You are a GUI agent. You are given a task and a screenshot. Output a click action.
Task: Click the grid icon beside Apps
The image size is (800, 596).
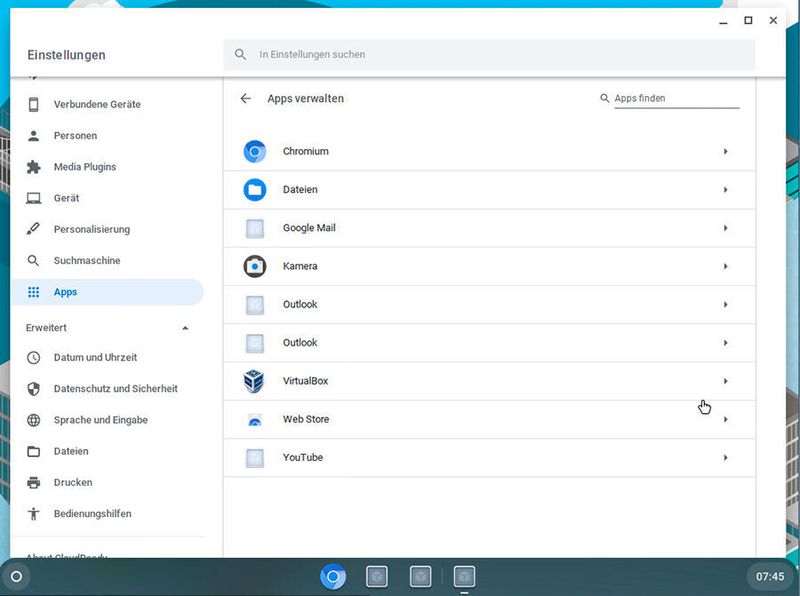pyautogui.click(x=34, y=292)
